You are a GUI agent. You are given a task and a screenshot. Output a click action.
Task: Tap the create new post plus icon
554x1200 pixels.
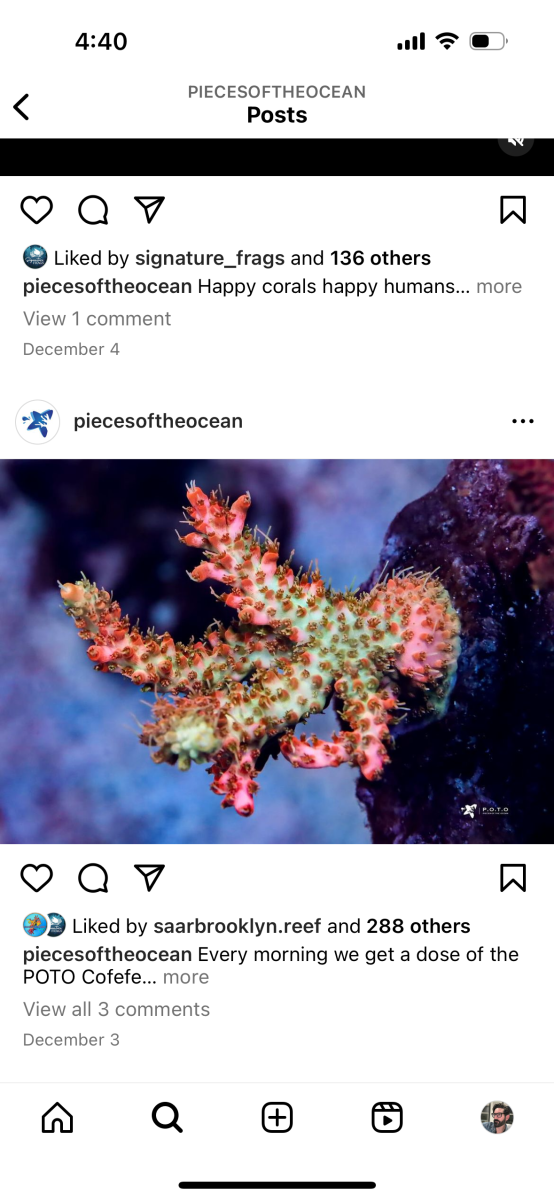277,1117
